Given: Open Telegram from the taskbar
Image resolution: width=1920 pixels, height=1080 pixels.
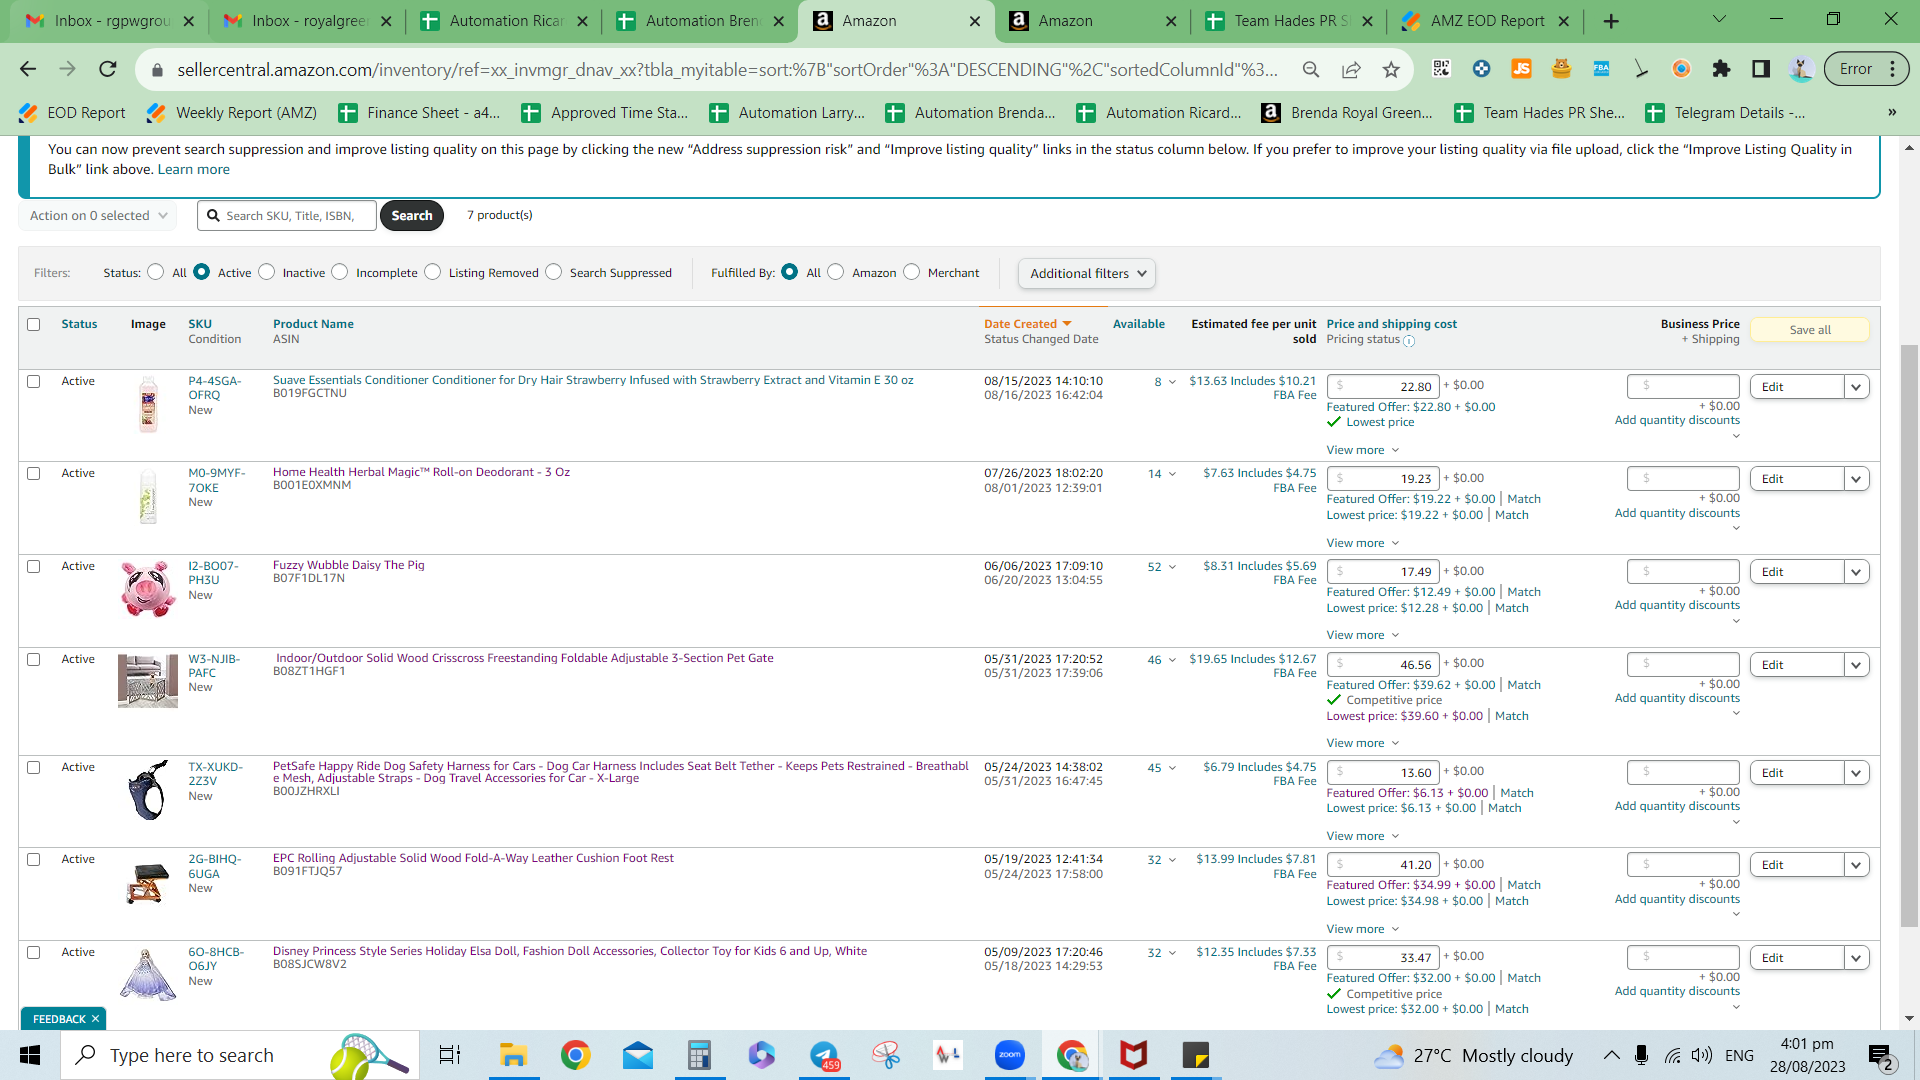Looking at the screenshot, I should tap(824, 1055).
